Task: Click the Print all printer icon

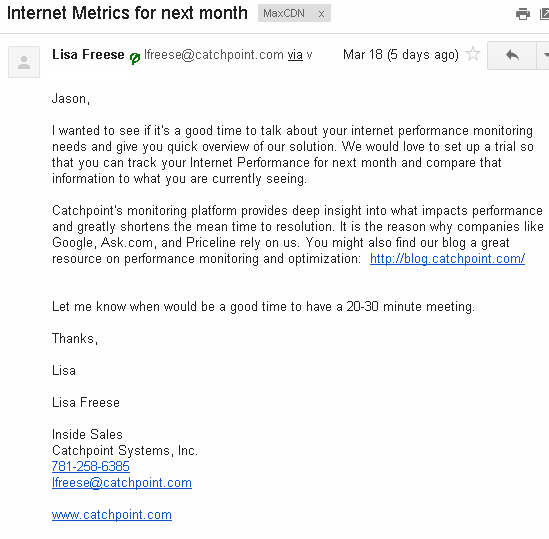Action: (522, 14)
